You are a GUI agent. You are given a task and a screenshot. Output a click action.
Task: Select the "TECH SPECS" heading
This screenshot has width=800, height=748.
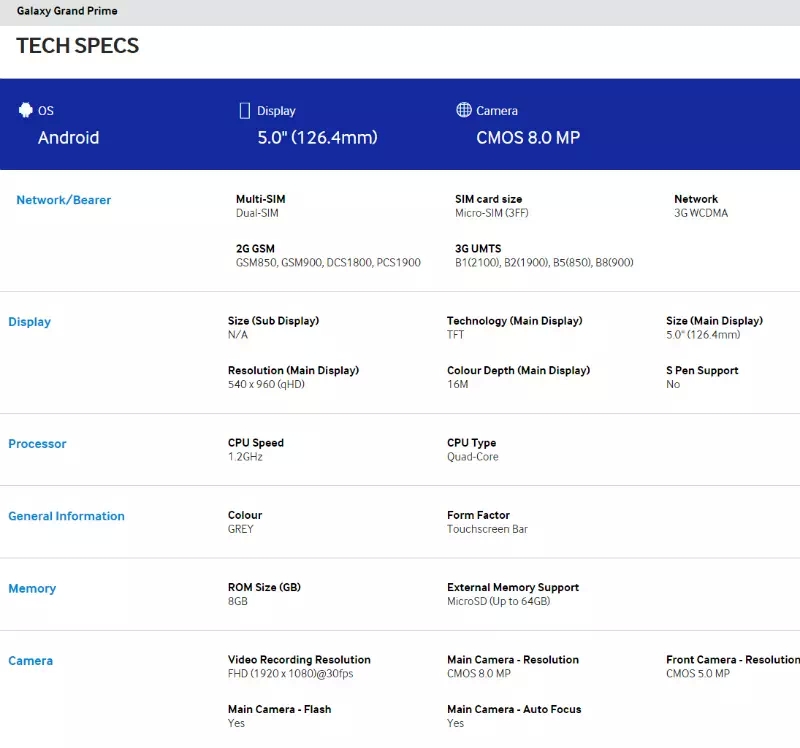click(78, 45)
